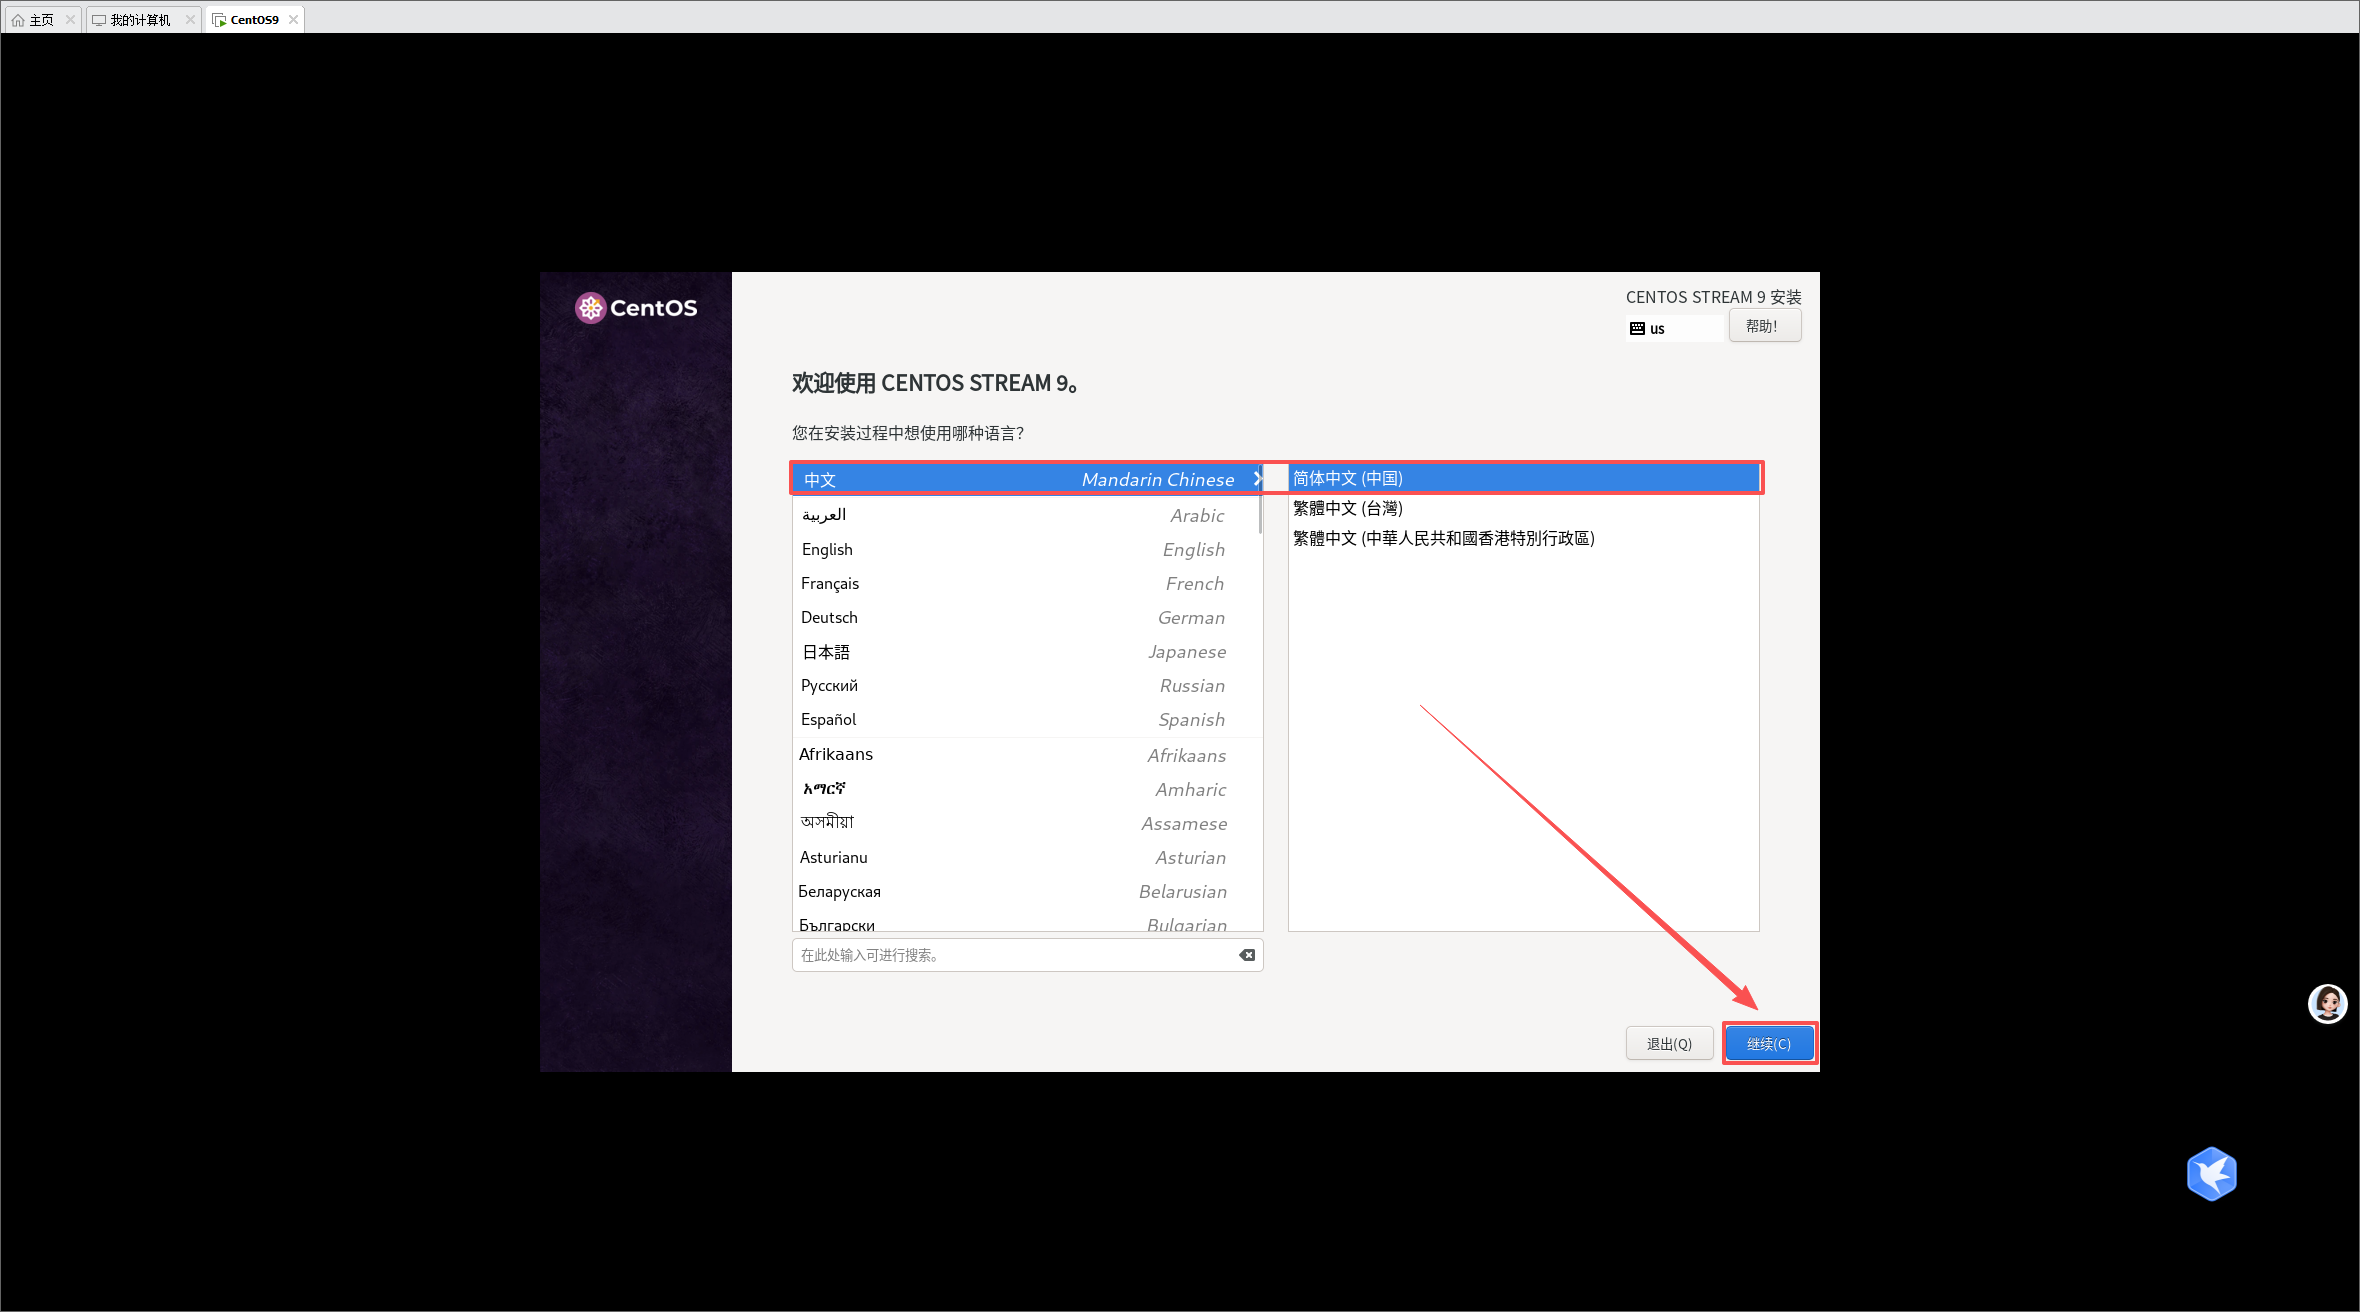Switch to the 我的计算机 tab

pos(144,19)
